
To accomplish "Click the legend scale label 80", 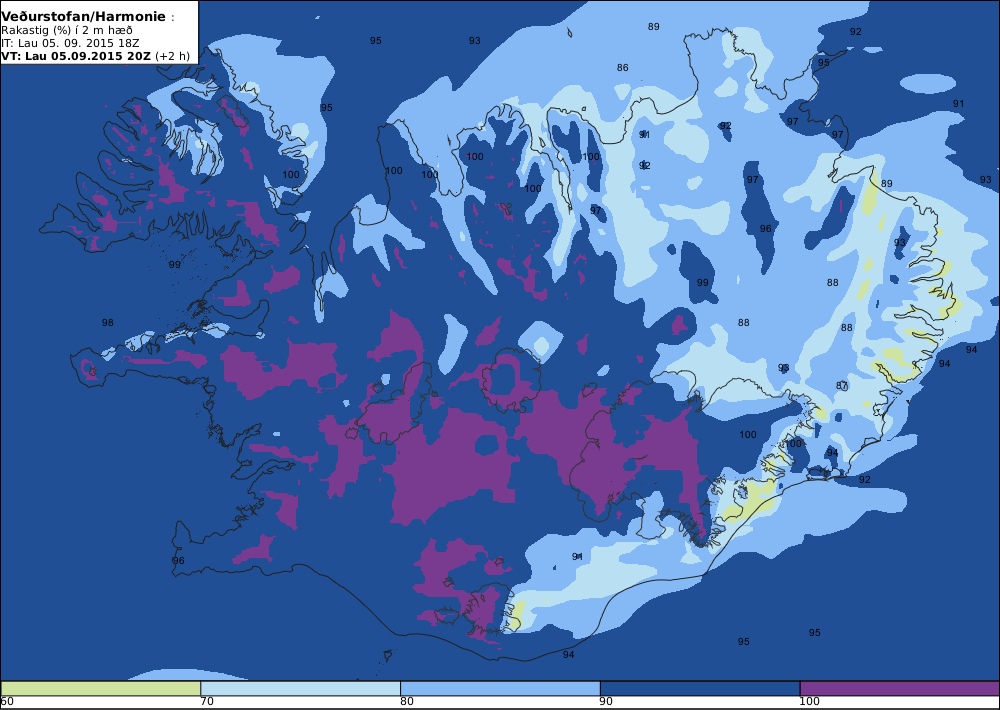I will (407, 702).
